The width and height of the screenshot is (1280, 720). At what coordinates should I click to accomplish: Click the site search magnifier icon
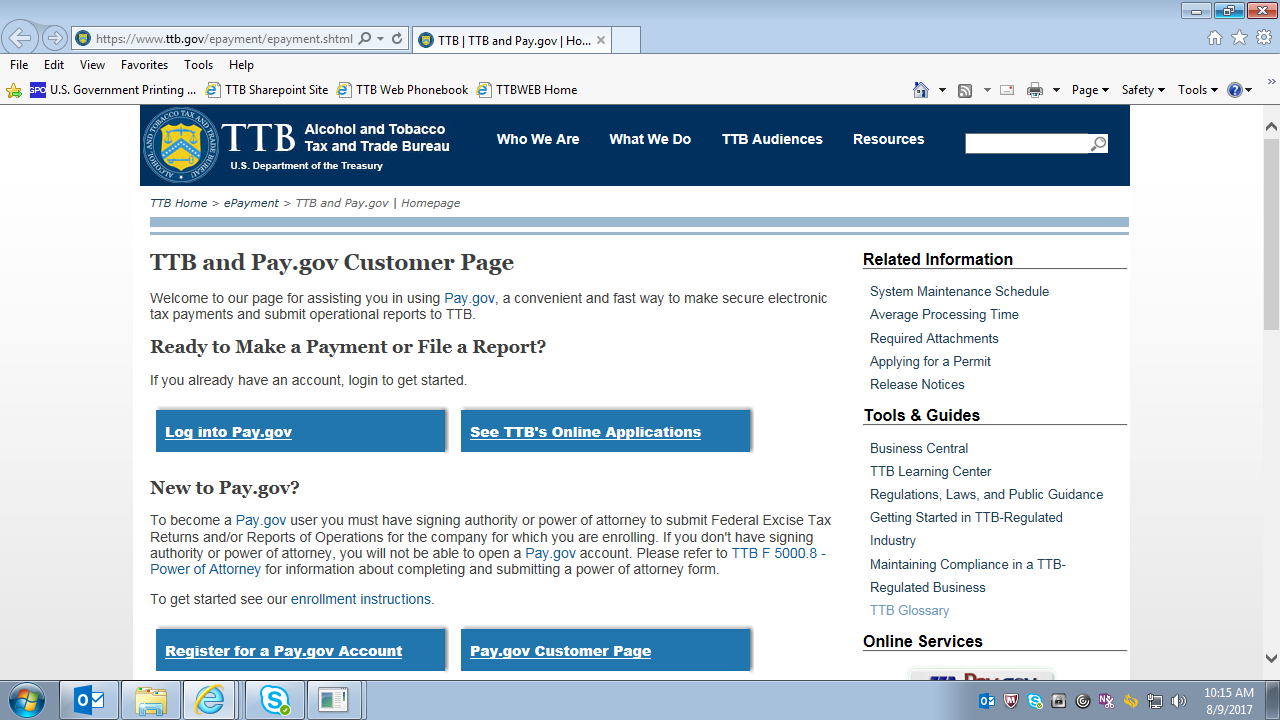coord(1099,144)
